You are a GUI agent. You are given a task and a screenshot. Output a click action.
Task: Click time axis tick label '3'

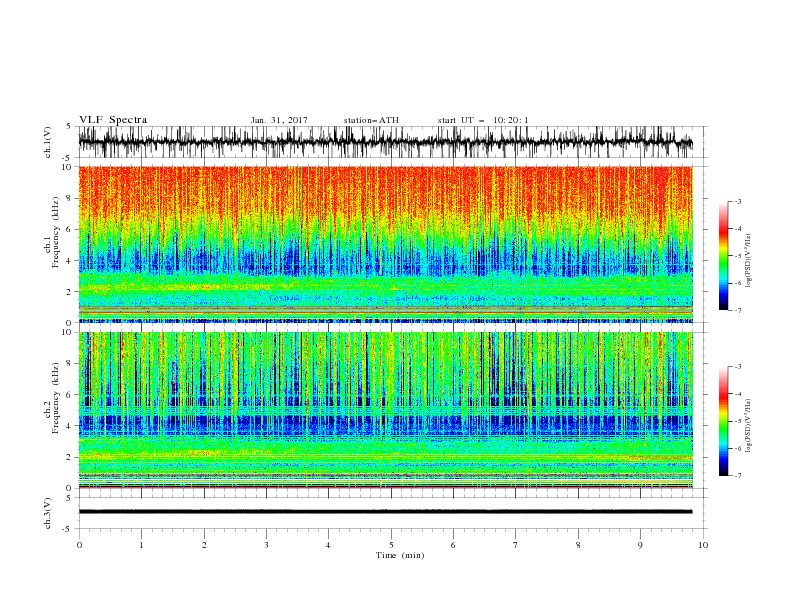point(266,545)
